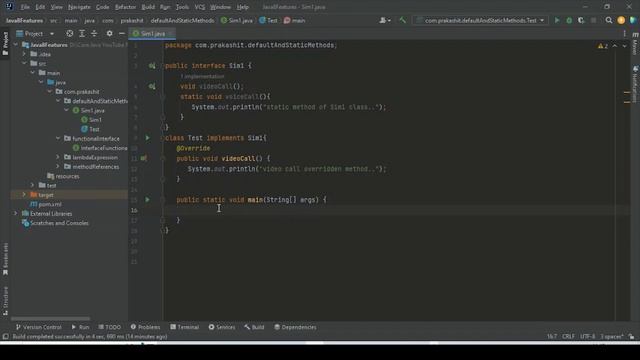This screenshot has height=360, width=640.
Task: Open the File menu
Action: point(25,7)
